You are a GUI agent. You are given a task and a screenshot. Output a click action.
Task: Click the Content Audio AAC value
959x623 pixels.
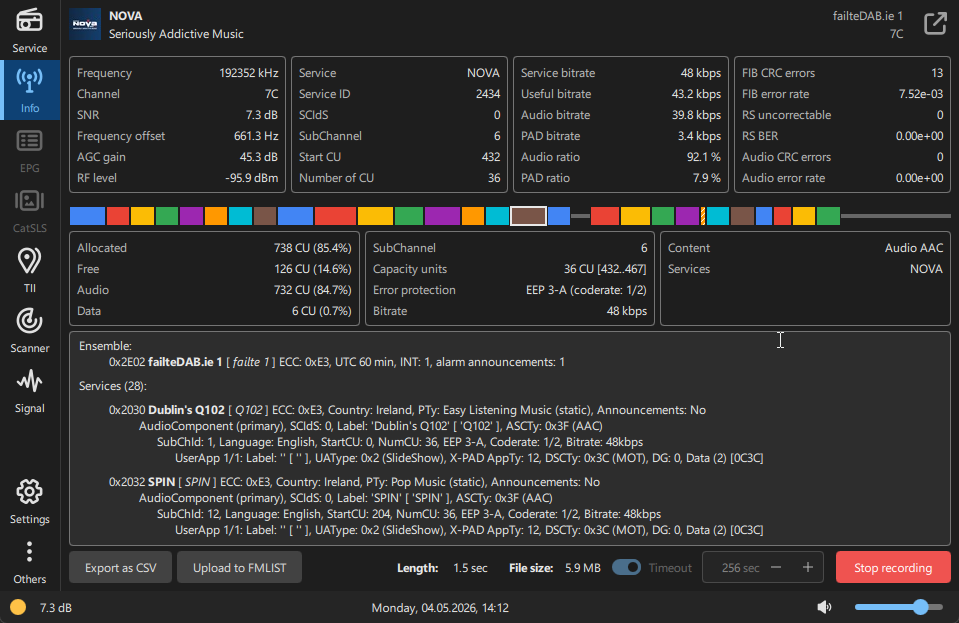pos(914,248)
